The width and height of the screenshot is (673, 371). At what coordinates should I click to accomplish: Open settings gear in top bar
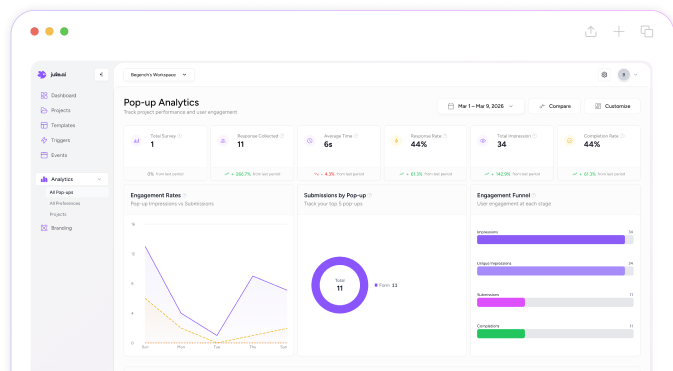tap(604, 75)
